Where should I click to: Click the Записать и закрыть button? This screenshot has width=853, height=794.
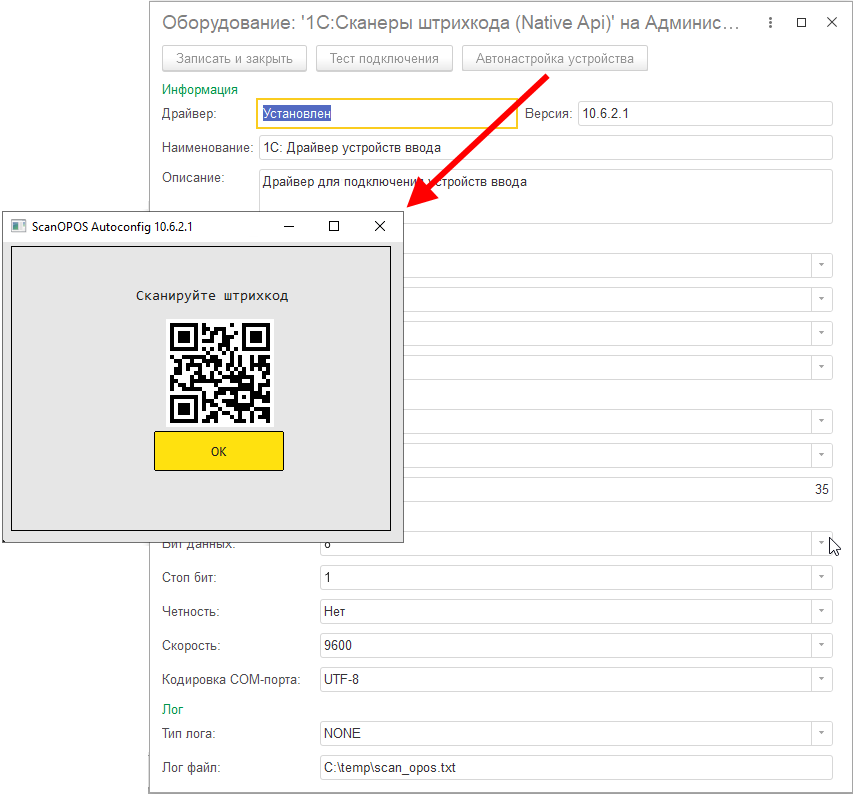(x=234, y=58)
